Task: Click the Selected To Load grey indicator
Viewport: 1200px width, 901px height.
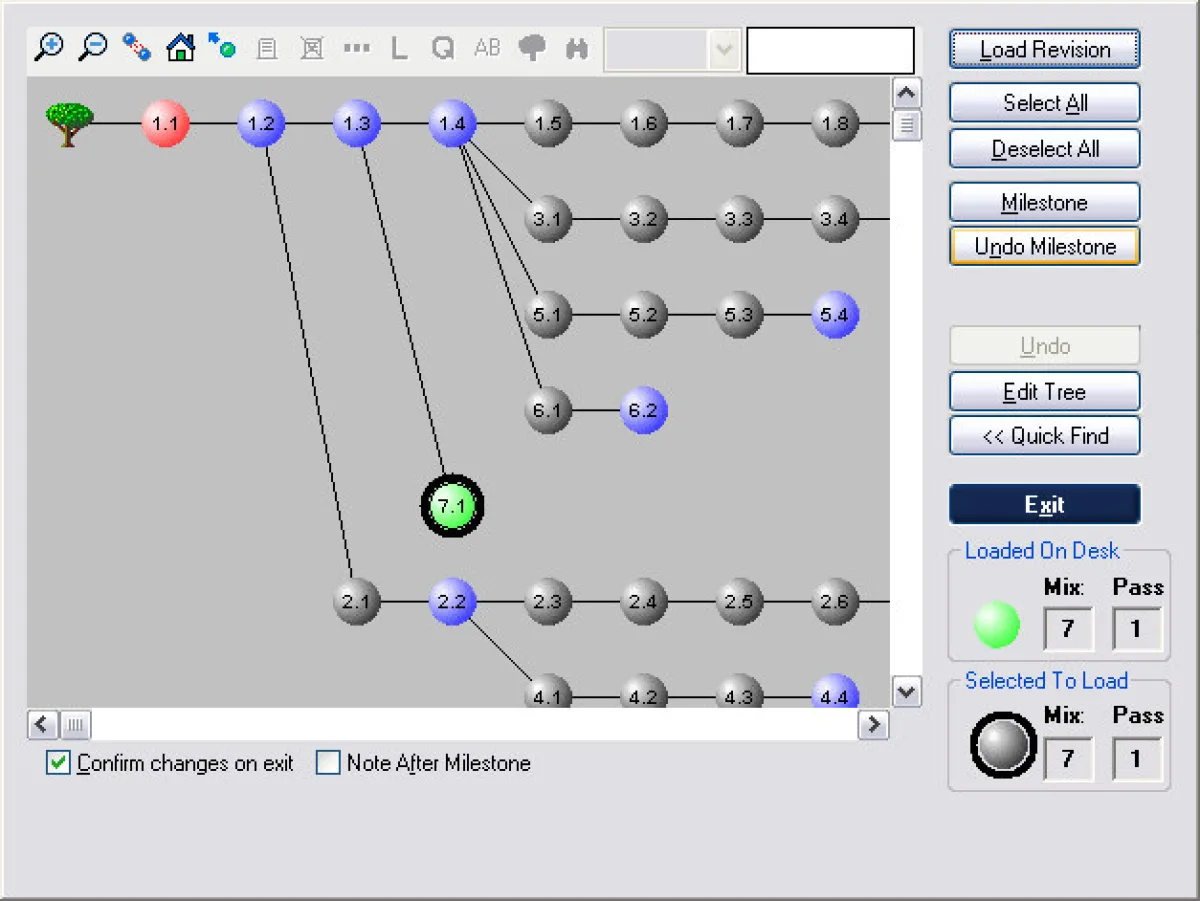Action: tap(1003, 745)
